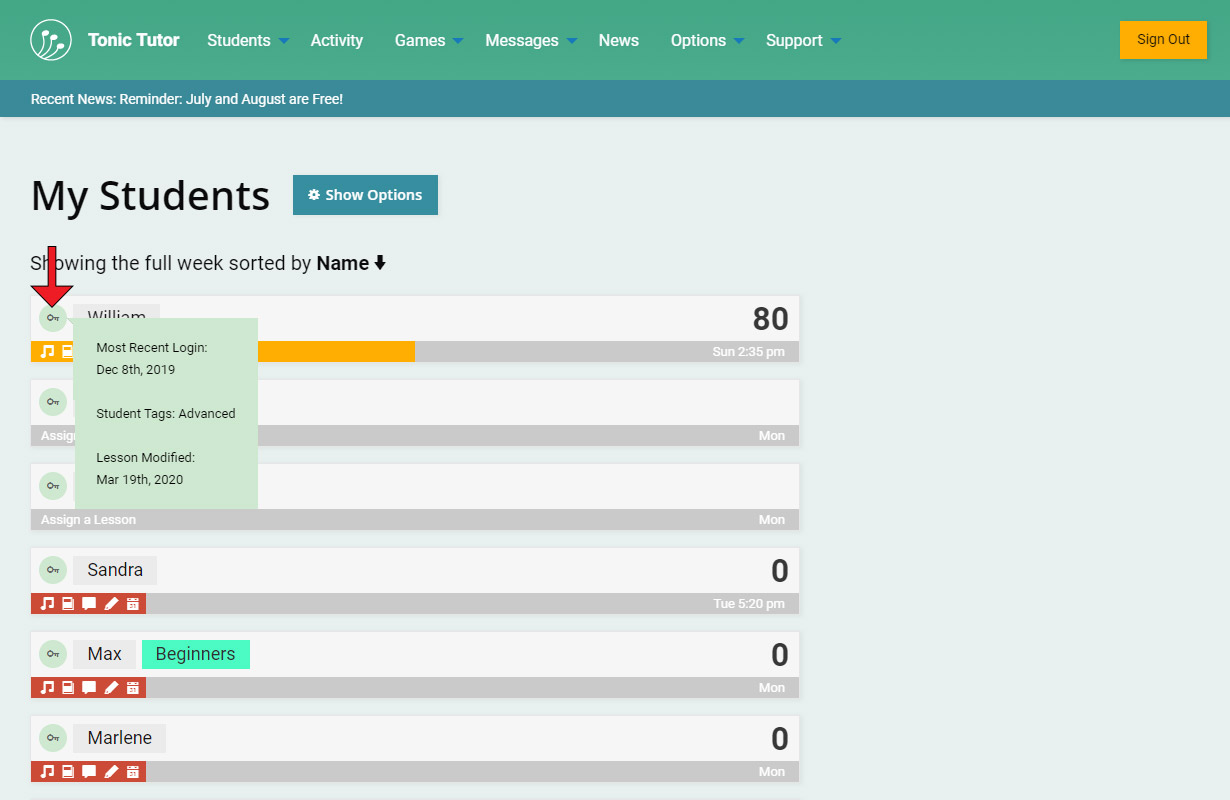Click the pencil icon in Sandra's row
Viewport: 1230px width, 800px height.
click(x=111, y=604)
